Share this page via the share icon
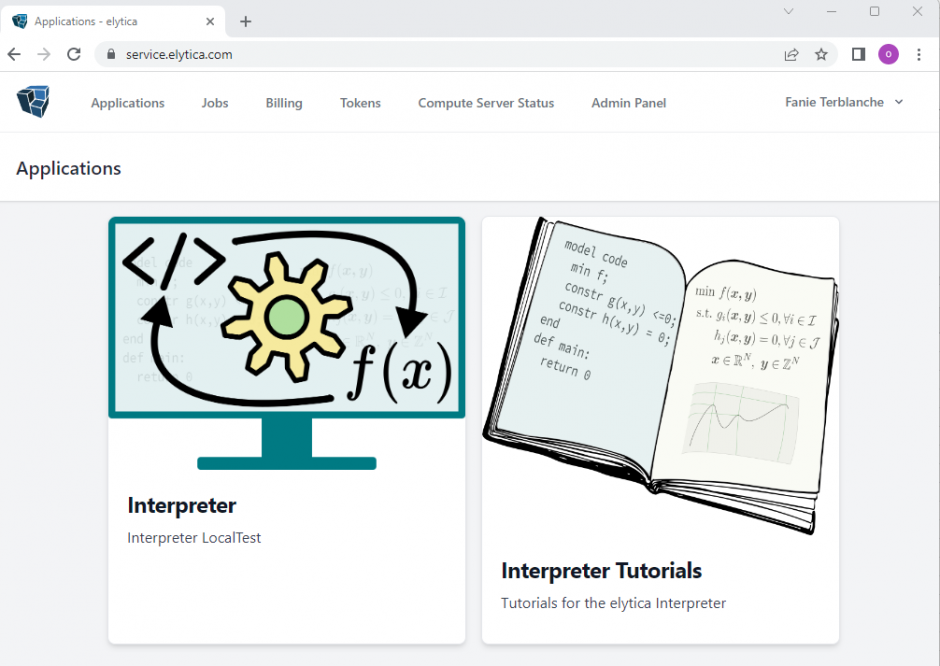Image resolution: width=940 pixels, height=666 pixels. 791,55
